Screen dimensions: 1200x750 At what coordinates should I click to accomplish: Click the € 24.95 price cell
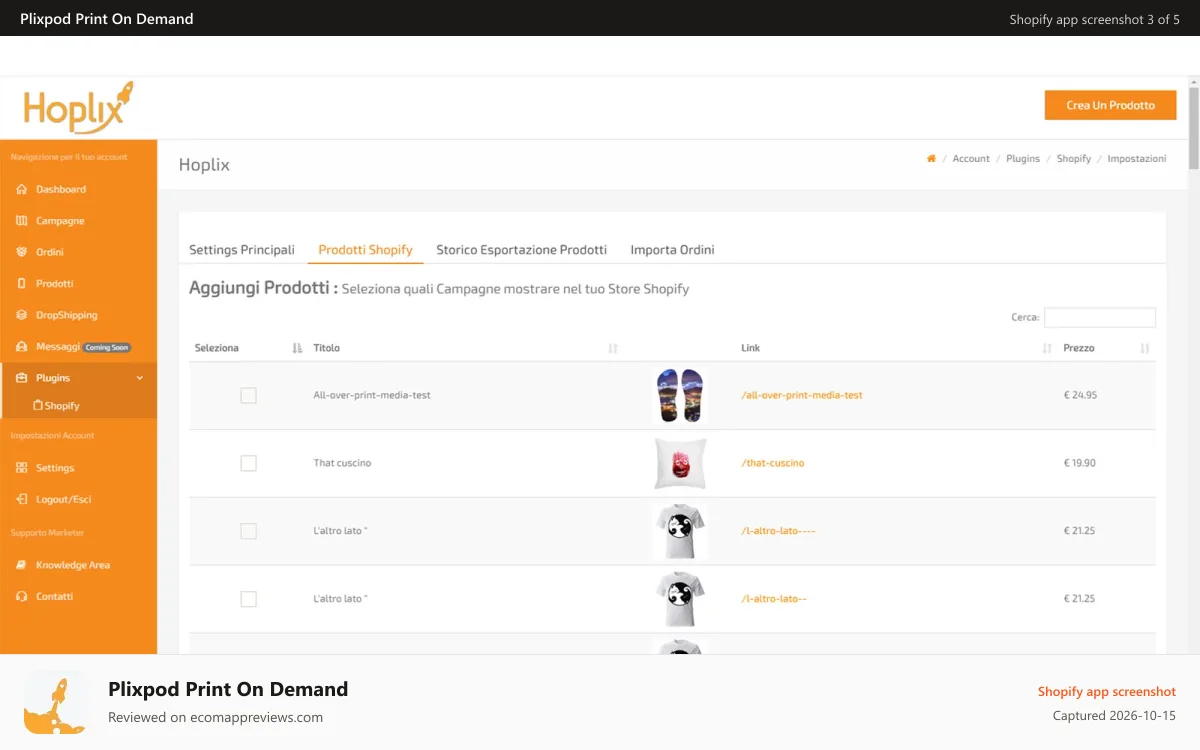pyautogui.click(x=1080, y=395)
